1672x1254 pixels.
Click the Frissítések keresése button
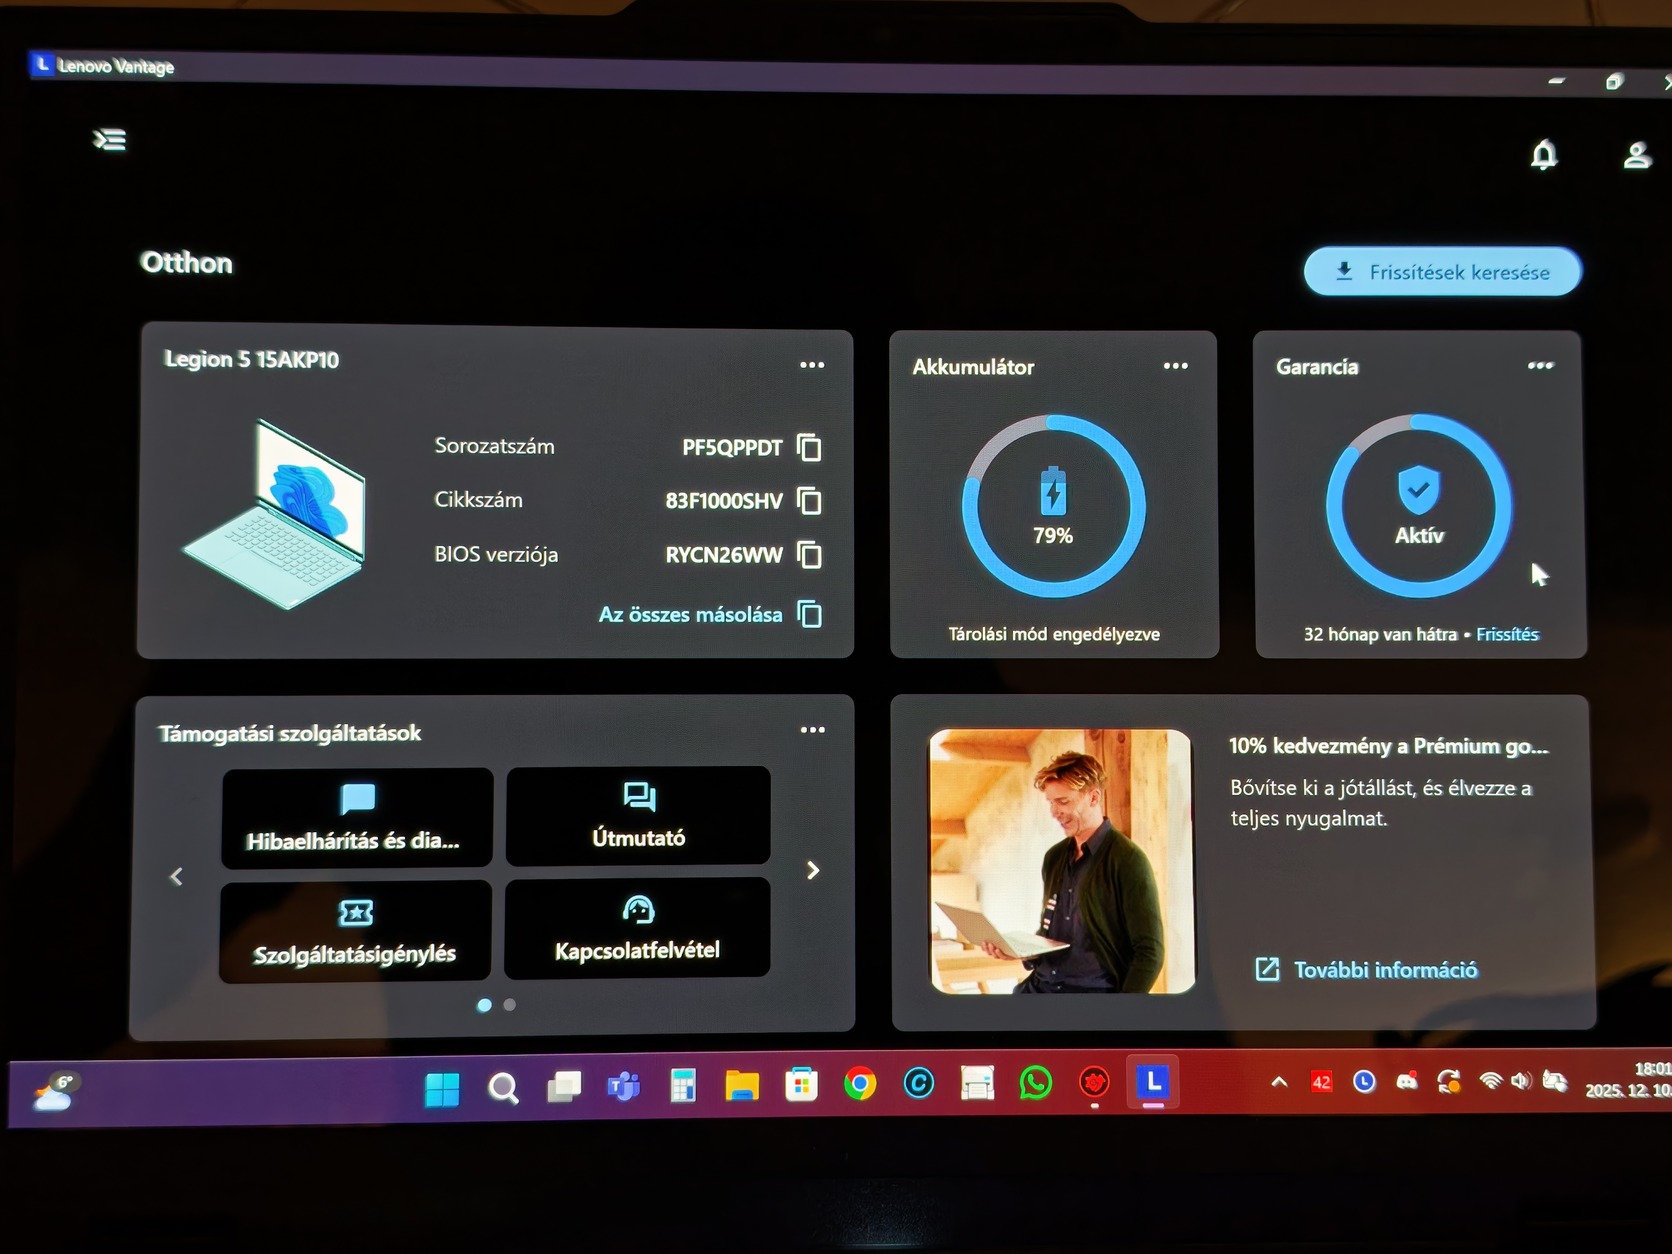(x=1442, y=271)
